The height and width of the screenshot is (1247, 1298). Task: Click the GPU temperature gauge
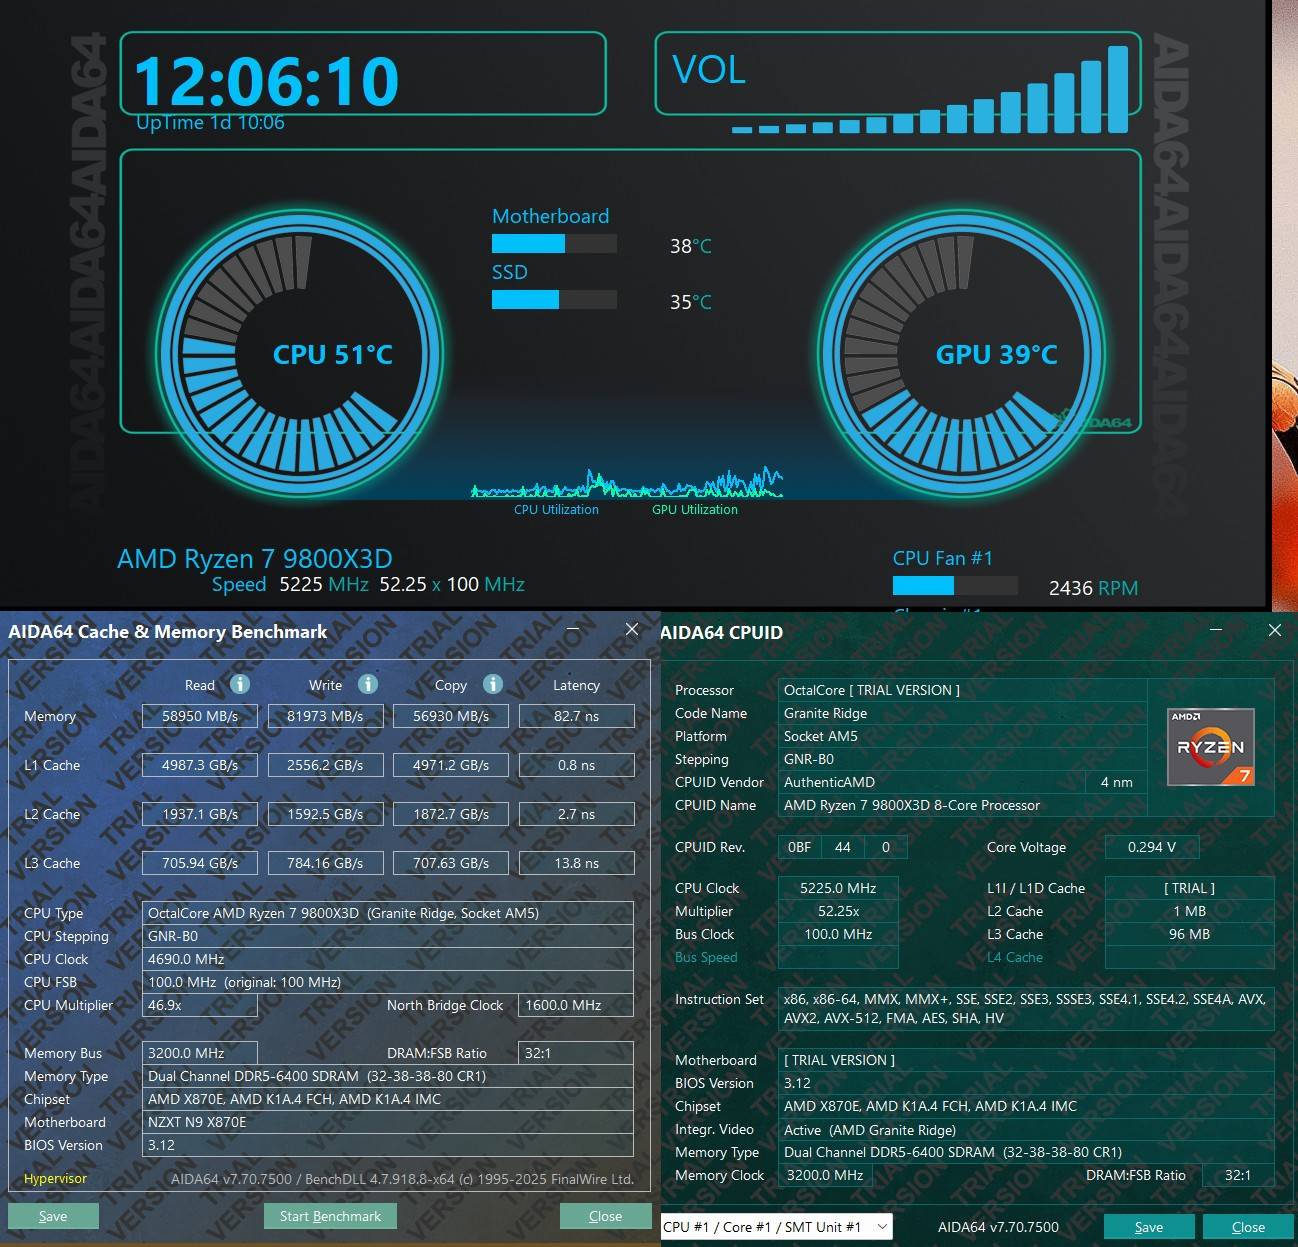click(964, 354)
